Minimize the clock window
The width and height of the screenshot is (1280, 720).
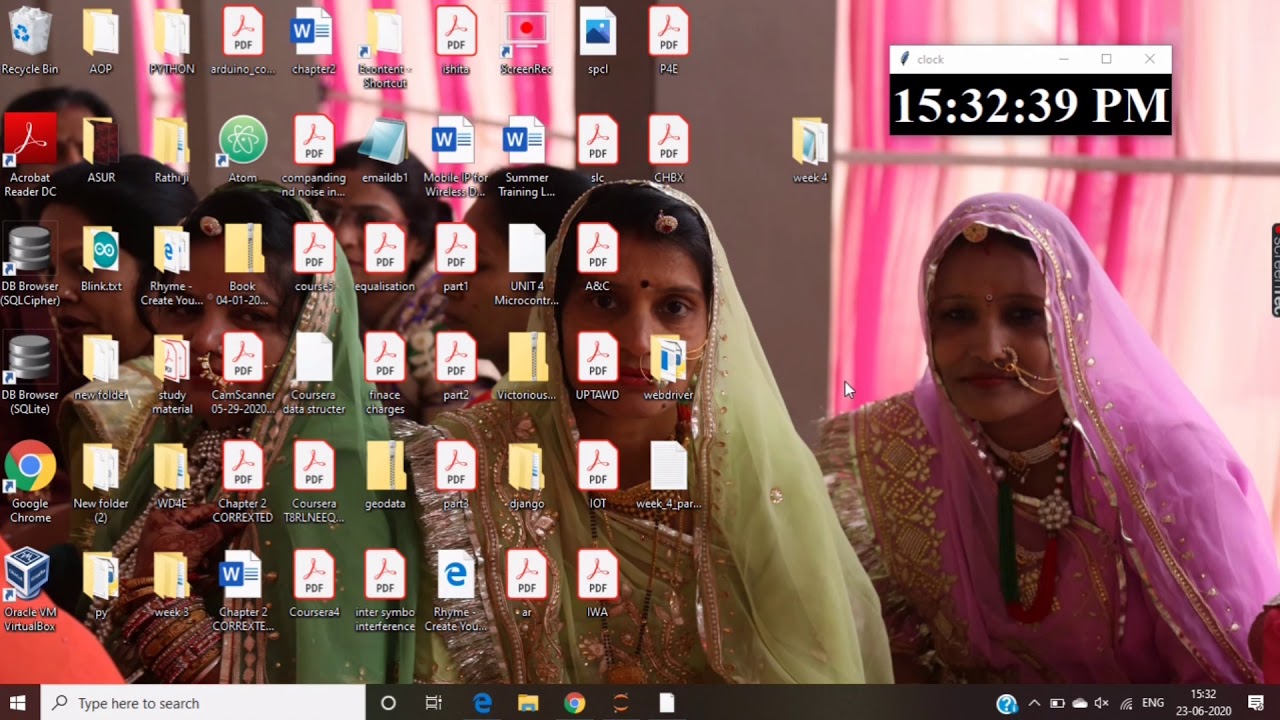(x=1063, y=59)
